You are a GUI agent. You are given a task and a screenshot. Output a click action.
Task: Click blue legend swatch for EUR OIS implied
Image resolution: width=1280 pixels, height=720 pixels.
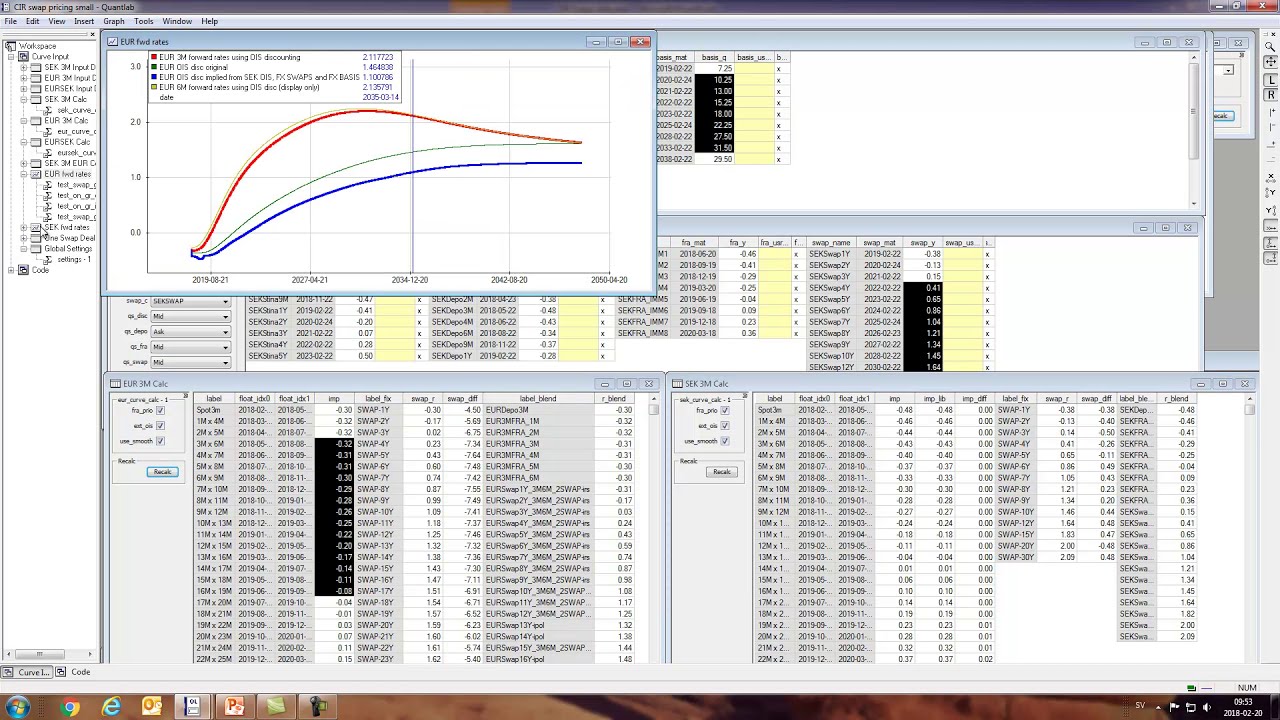154,77
